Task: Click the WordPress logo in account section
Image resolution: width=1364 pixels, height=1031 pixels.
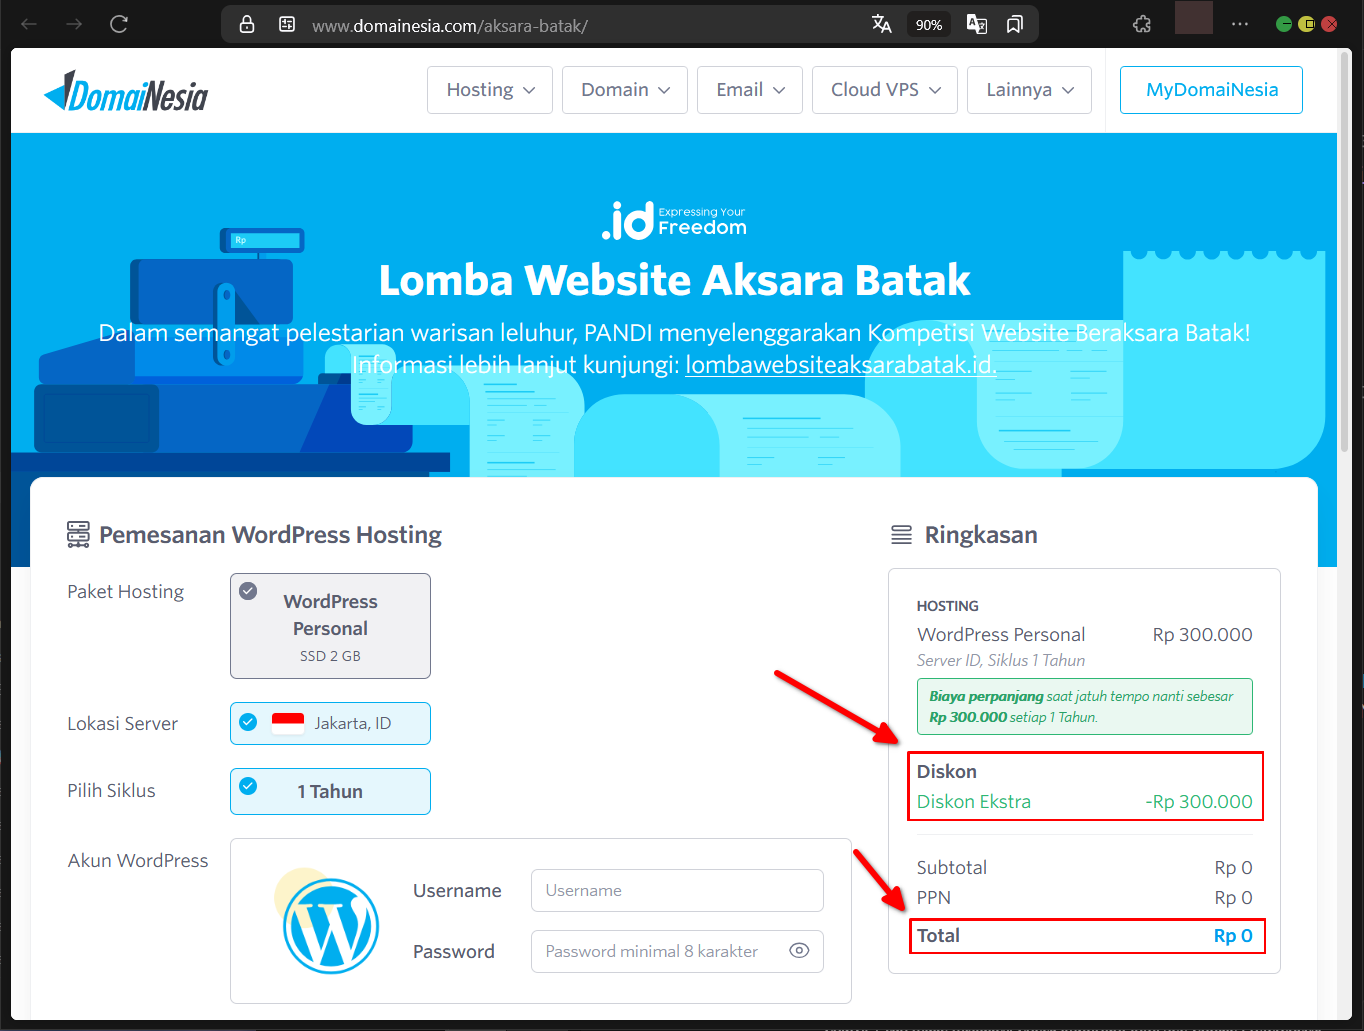Action: click(x=331, y=926)
